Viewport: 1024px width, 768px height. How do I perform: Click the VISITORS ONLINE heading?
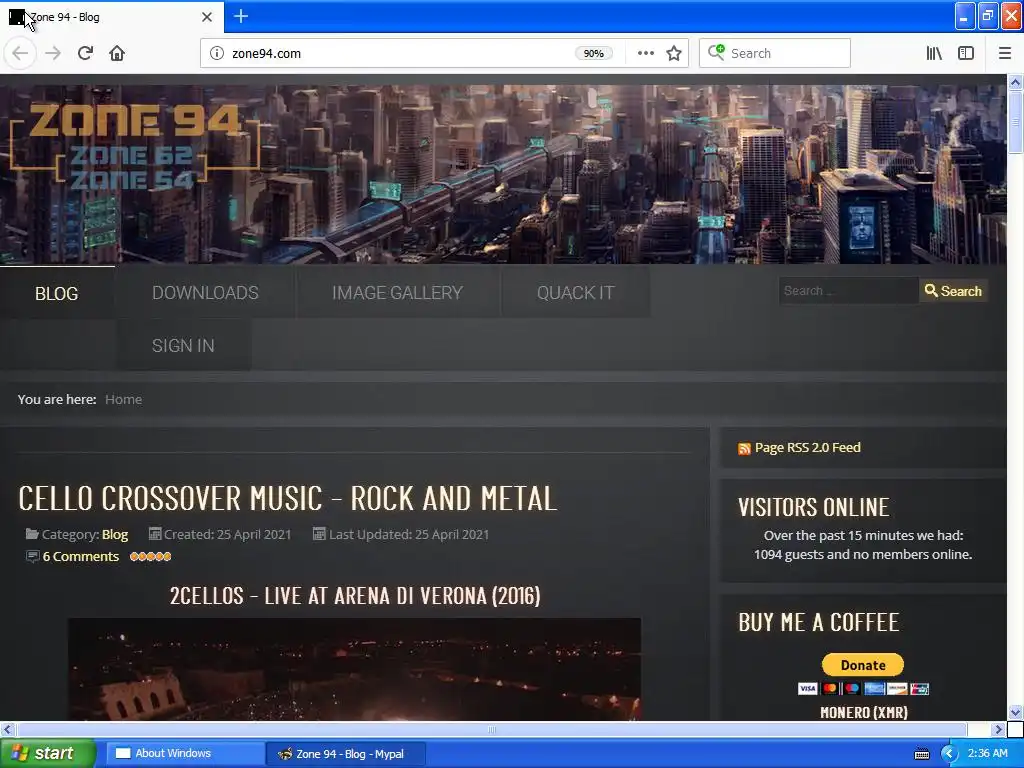(813, 507)
